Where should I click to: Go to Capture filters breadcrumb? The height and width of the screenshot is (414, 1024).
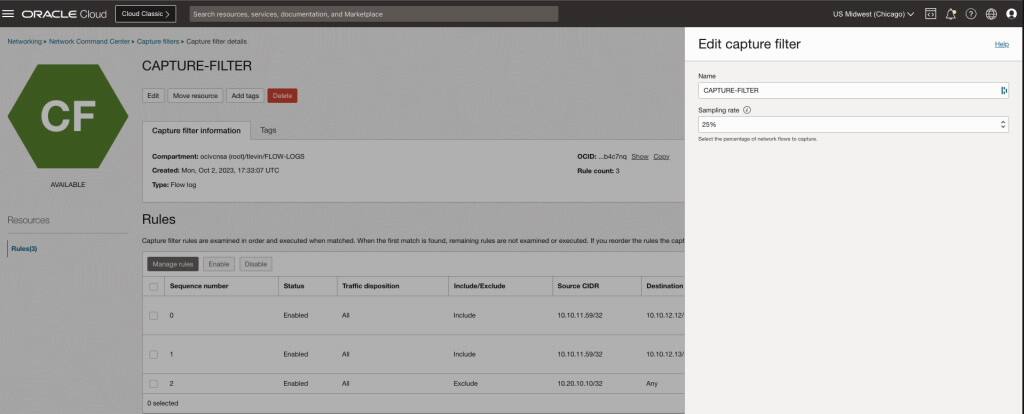pyautogui.click(x=158, y=42)
